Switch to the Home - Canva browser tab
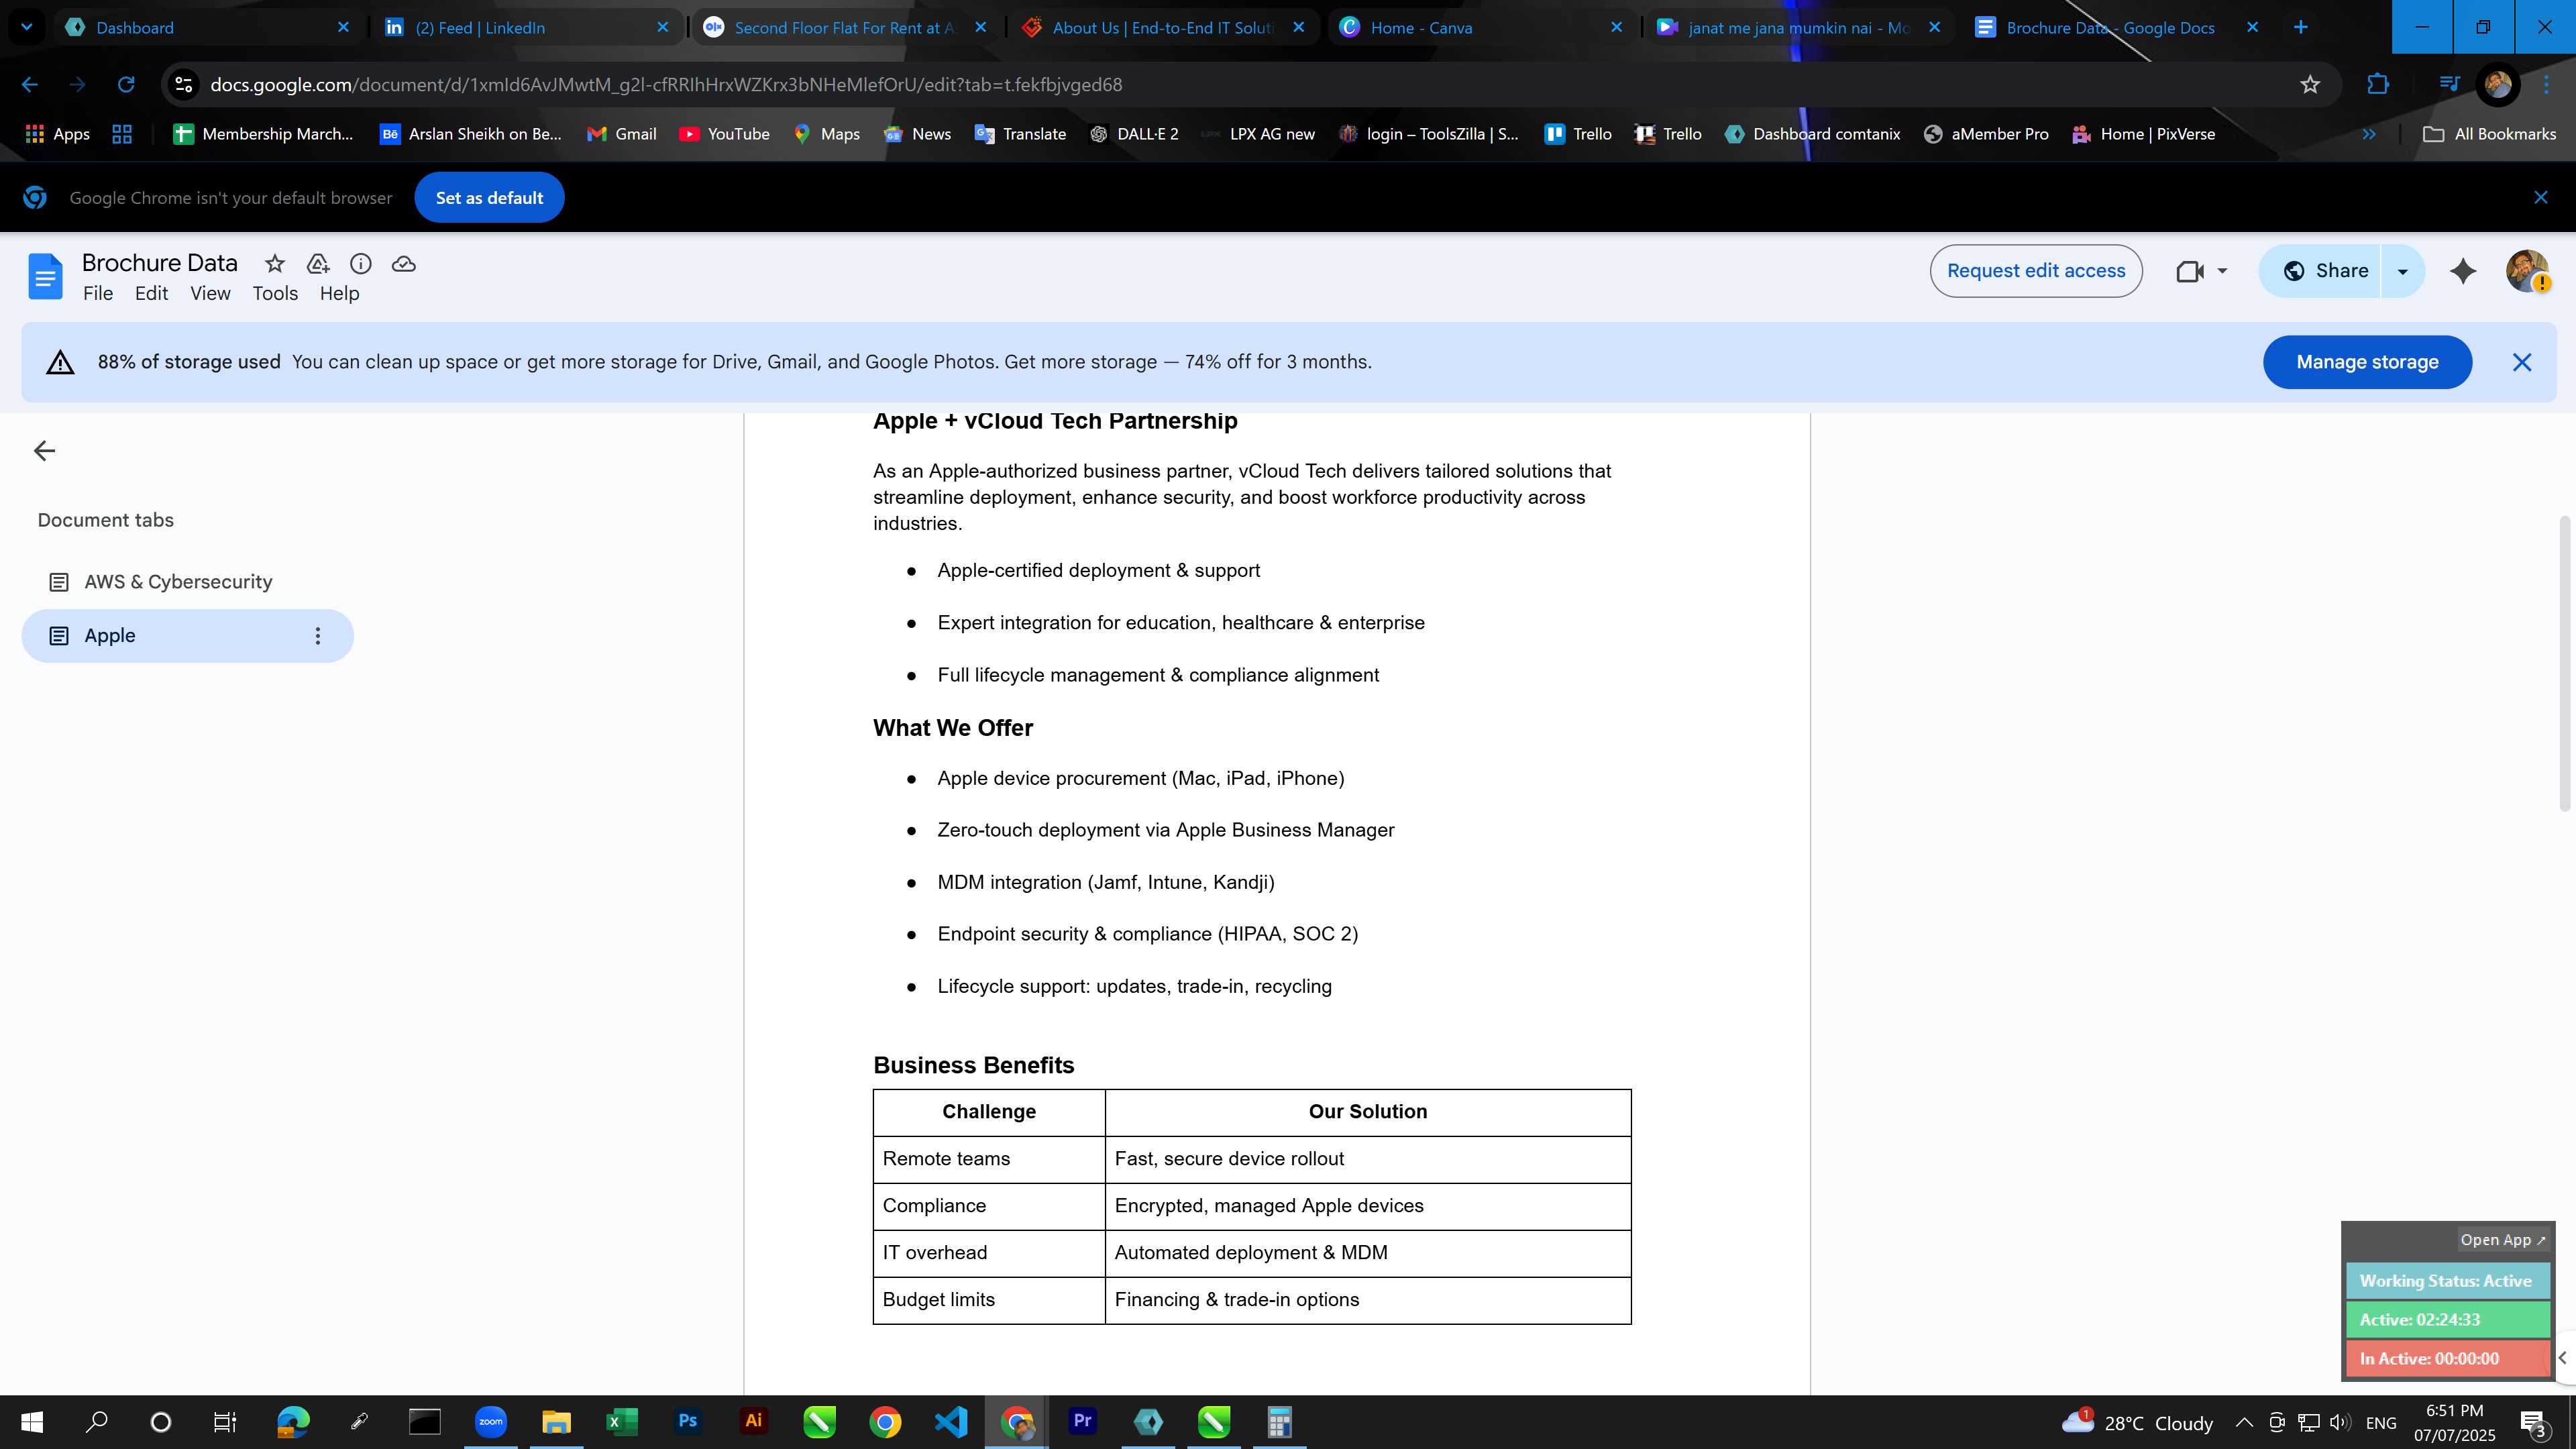The image size is (2576, 1449). (x=1482, y=27)
